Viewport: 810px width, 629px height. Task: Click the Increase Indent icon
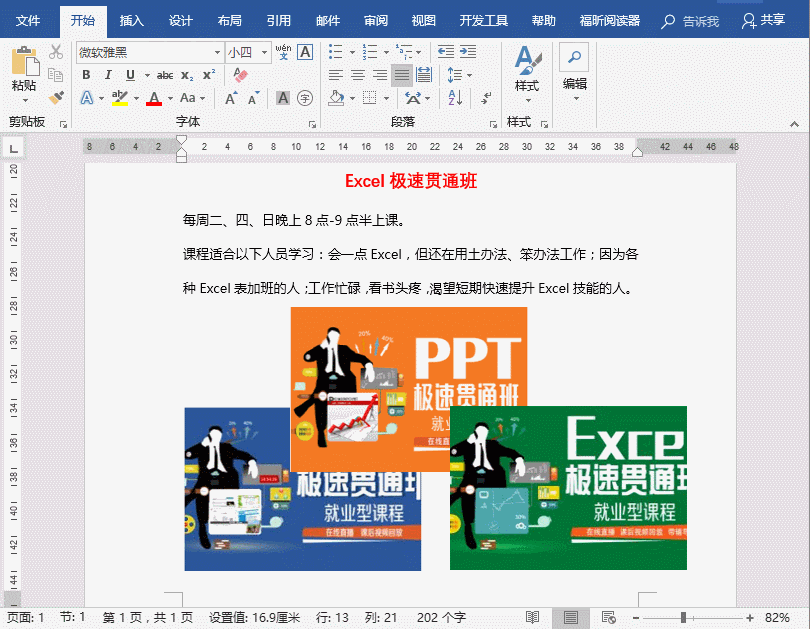(x=467, y=52)
